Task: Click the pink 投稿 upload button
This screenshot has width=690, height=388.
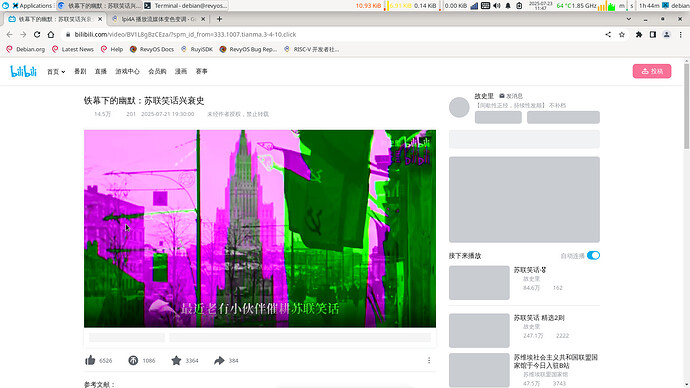Action: pyautogui.click(x=652, y=71)
